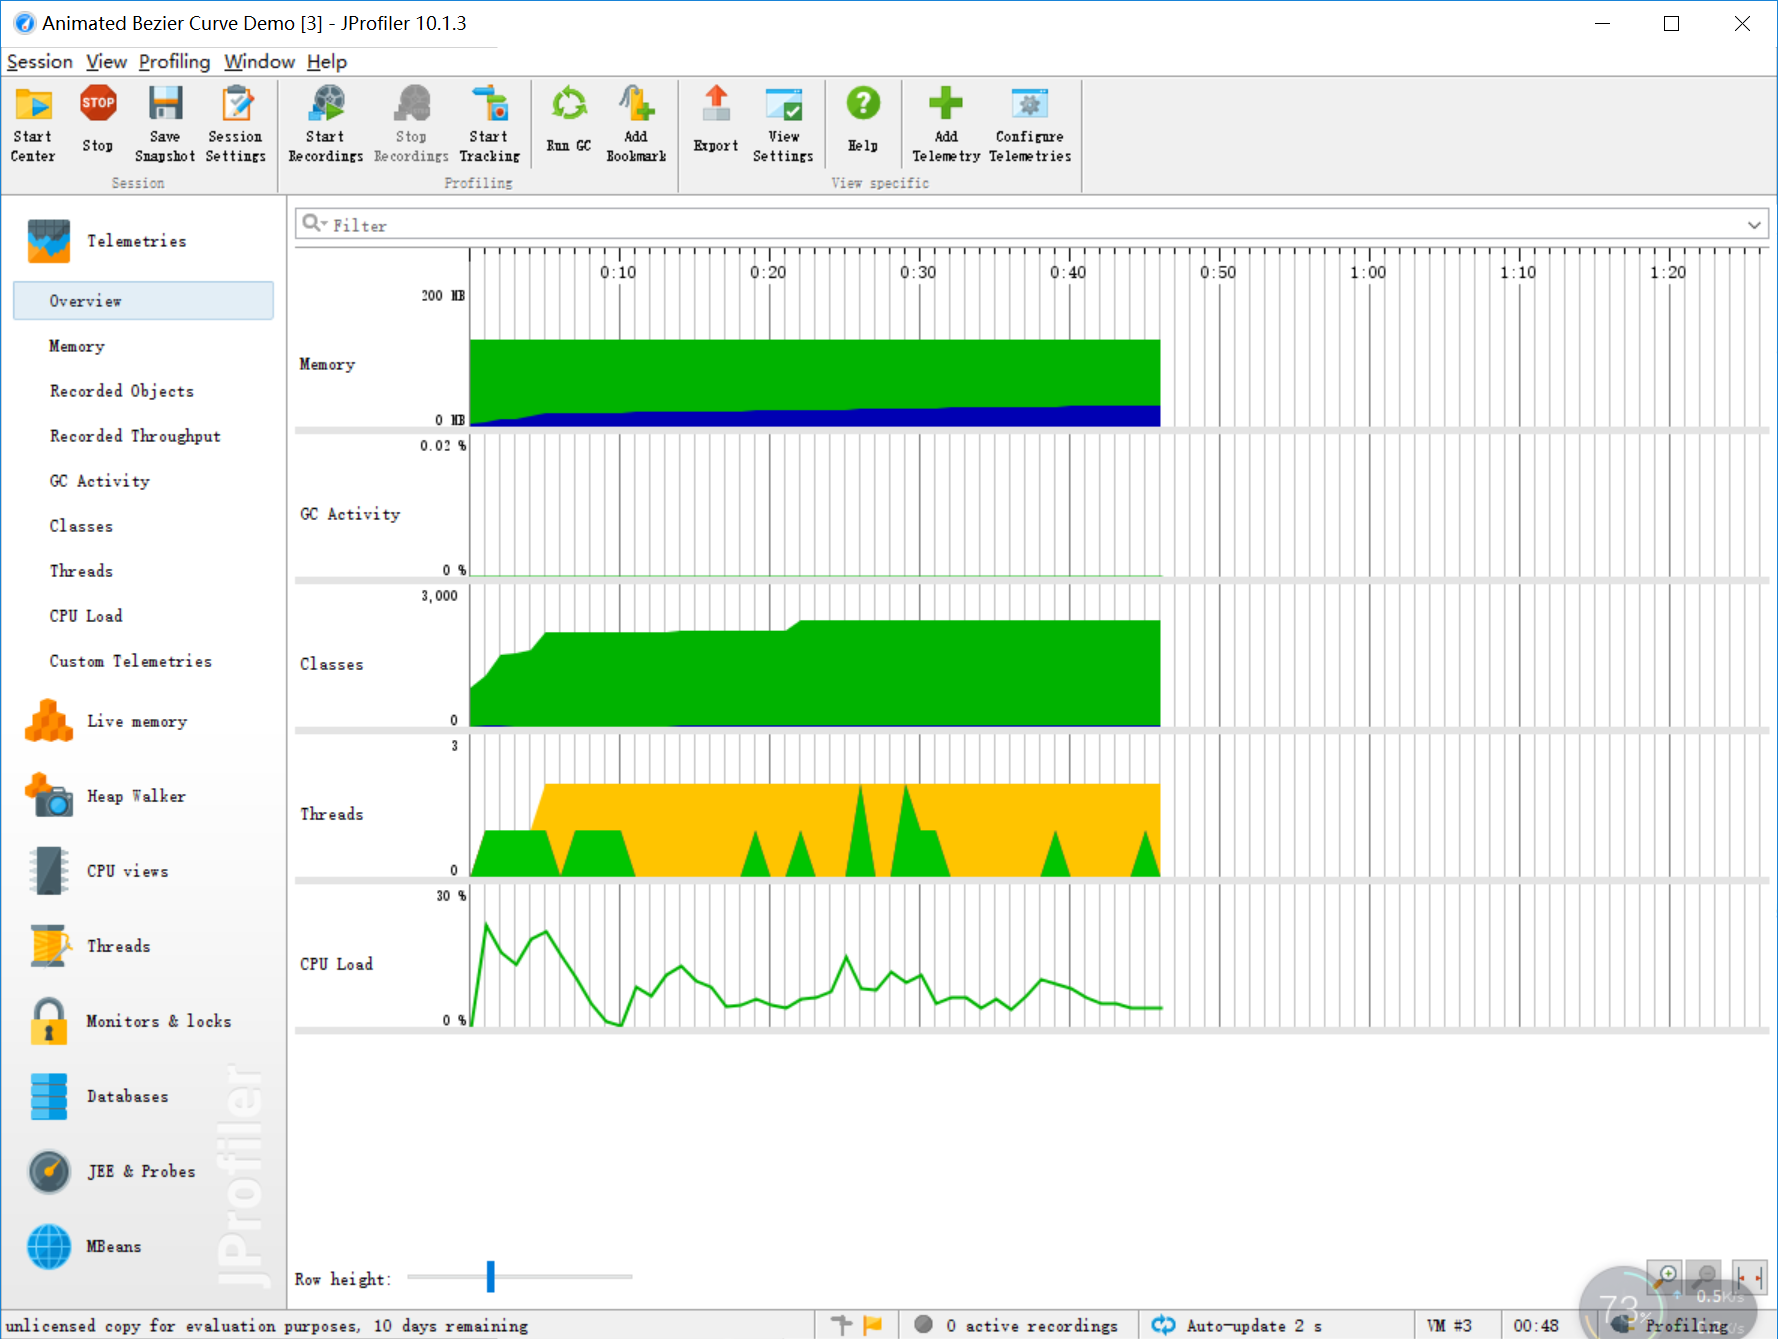
Task: Click the 1:00 time axis marker
Action: pyautogui.click(x=1368, y=272)
